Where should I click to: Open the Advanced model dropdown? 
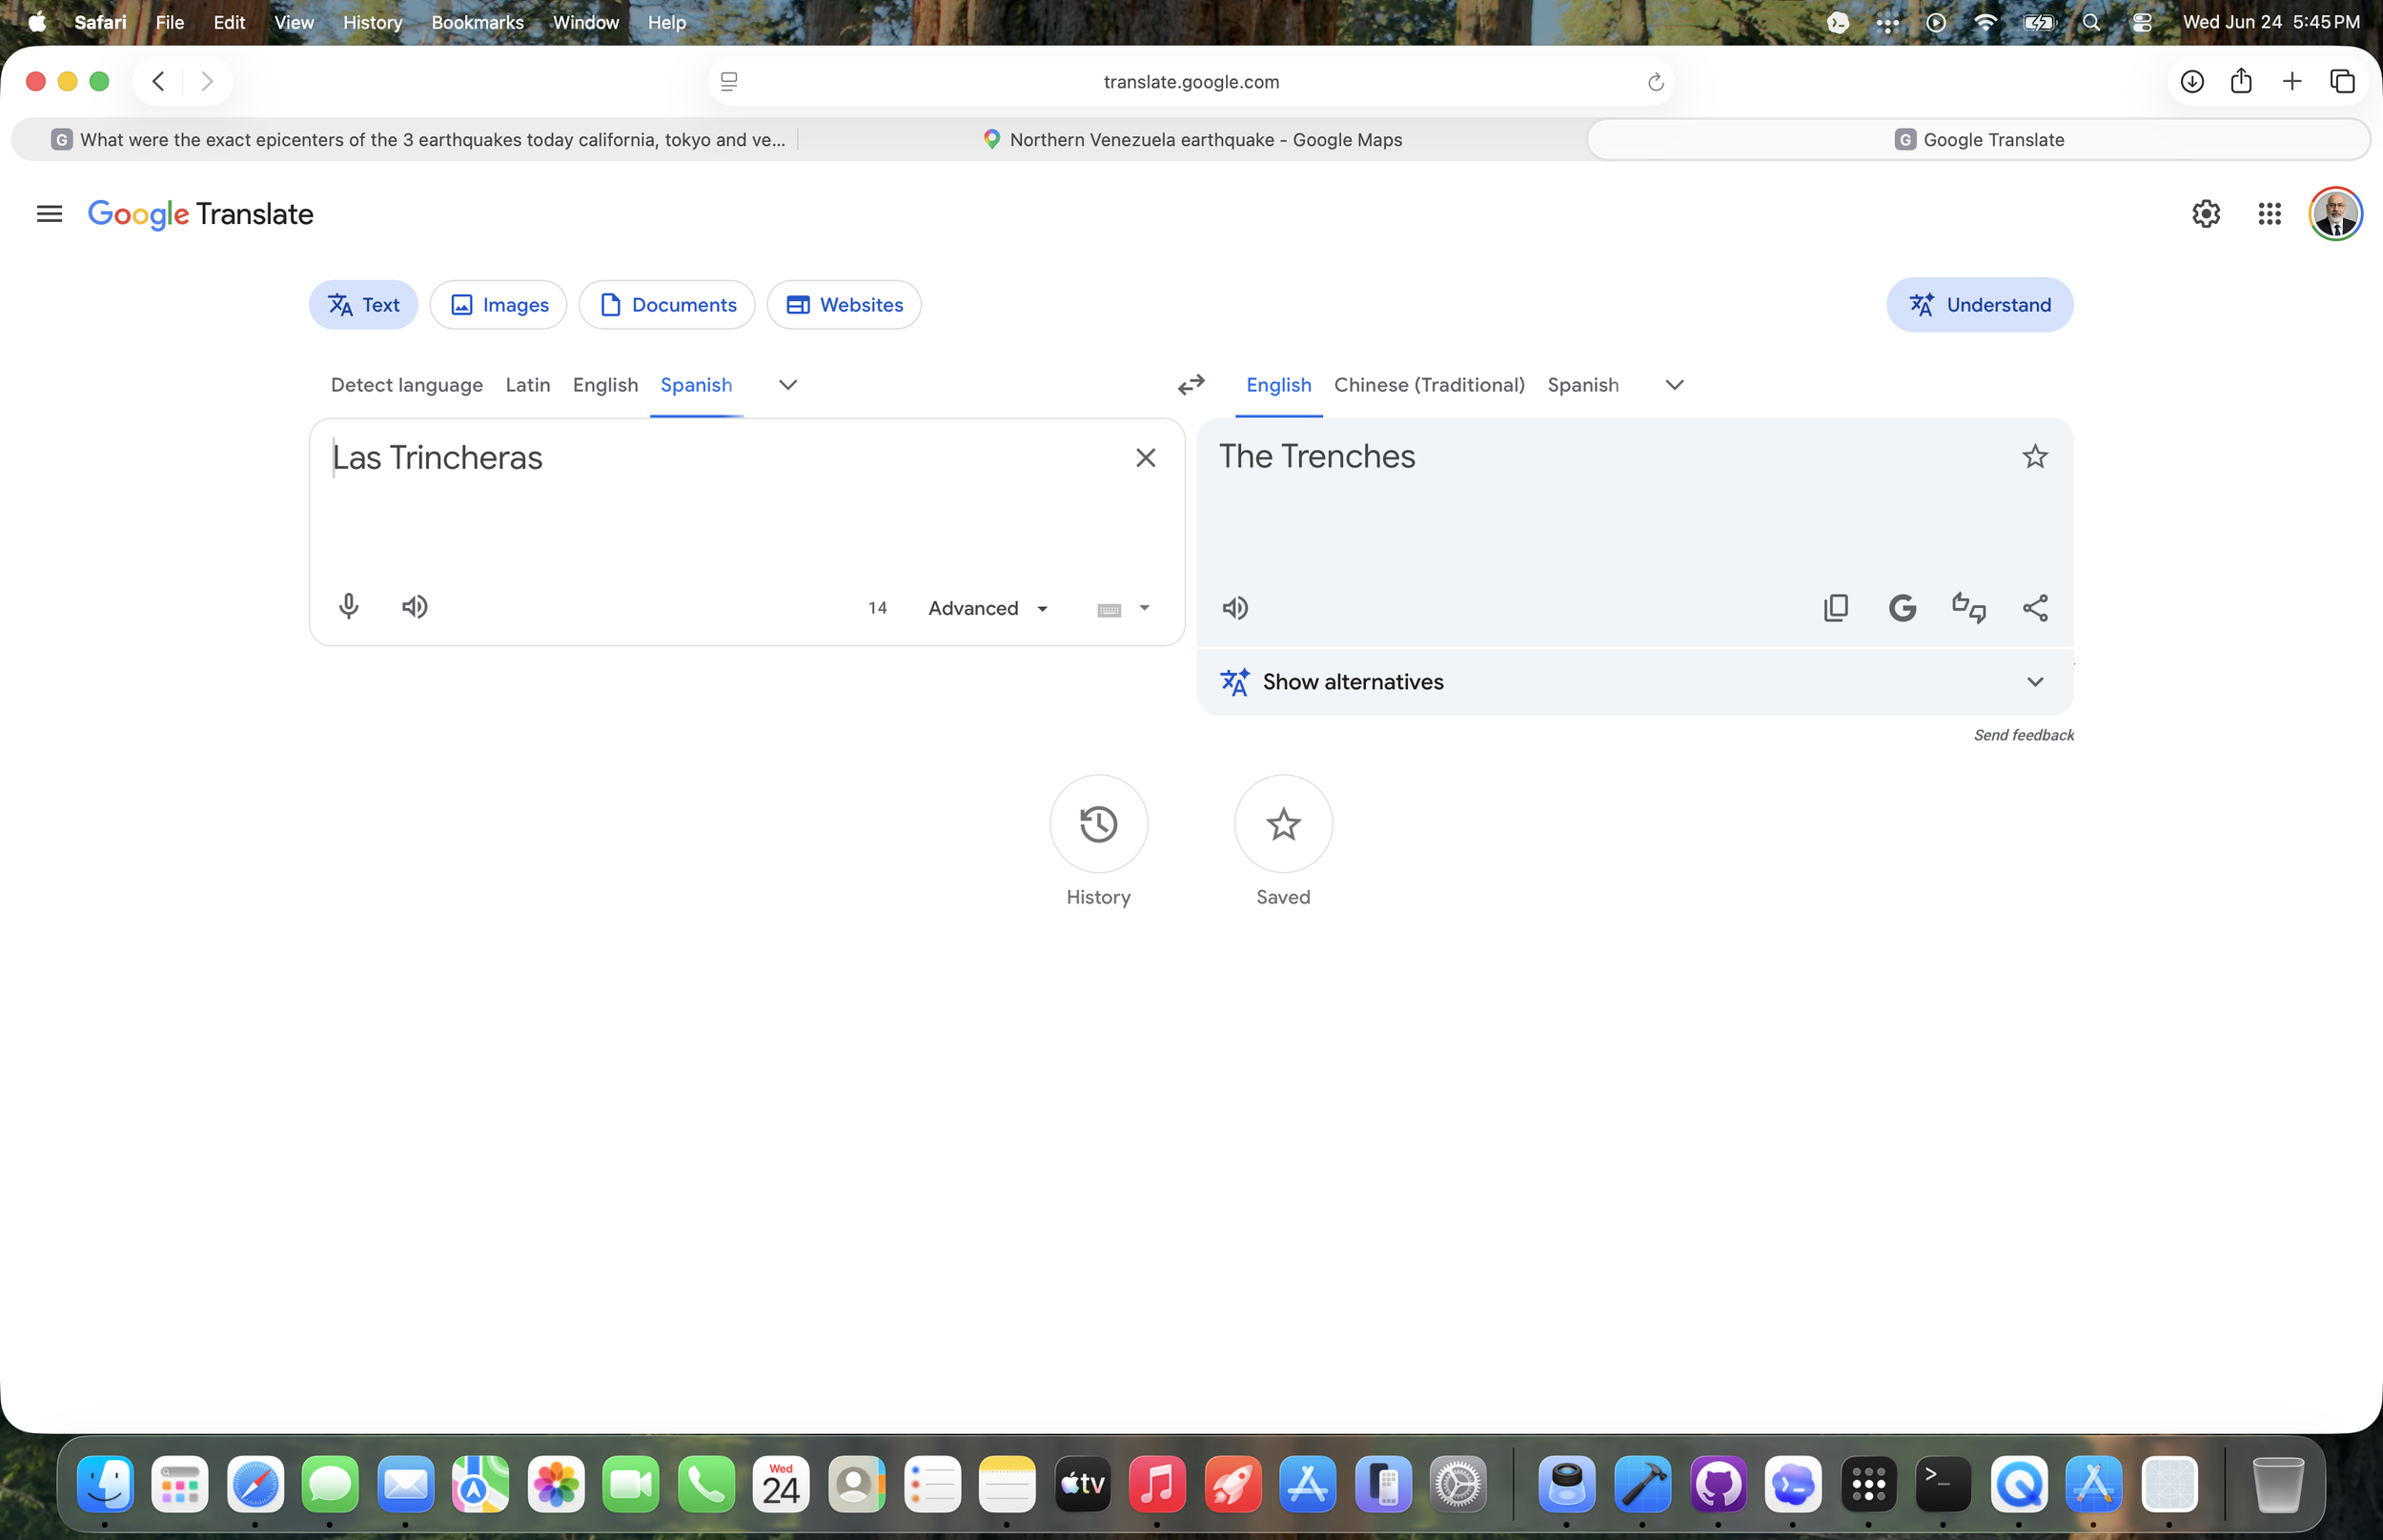tap(988, 608)
